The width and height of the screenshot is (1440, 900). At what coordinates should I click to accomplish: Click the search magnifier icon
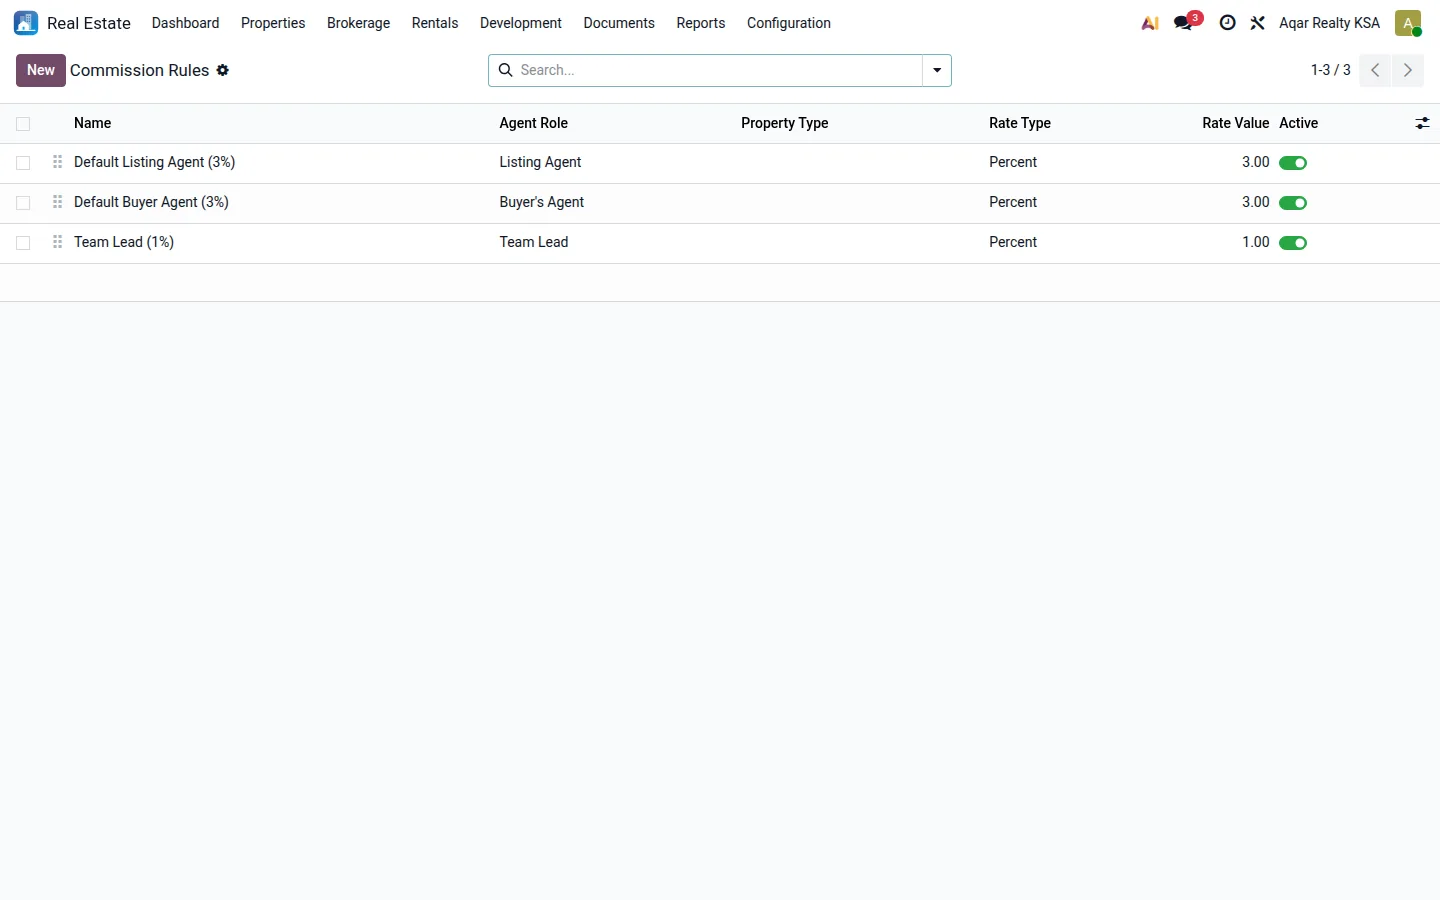506,70
